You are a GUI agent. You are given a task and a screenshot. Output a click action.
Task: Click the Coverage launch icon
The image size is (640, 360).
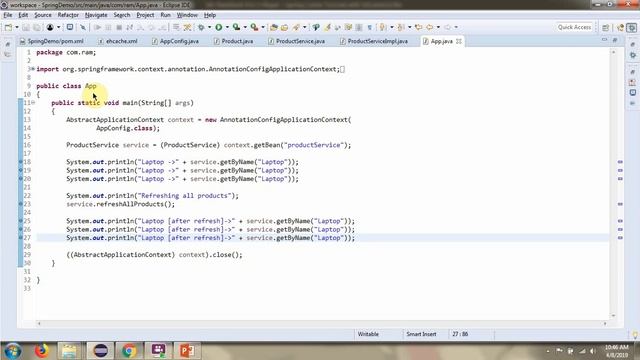(236, 27)
